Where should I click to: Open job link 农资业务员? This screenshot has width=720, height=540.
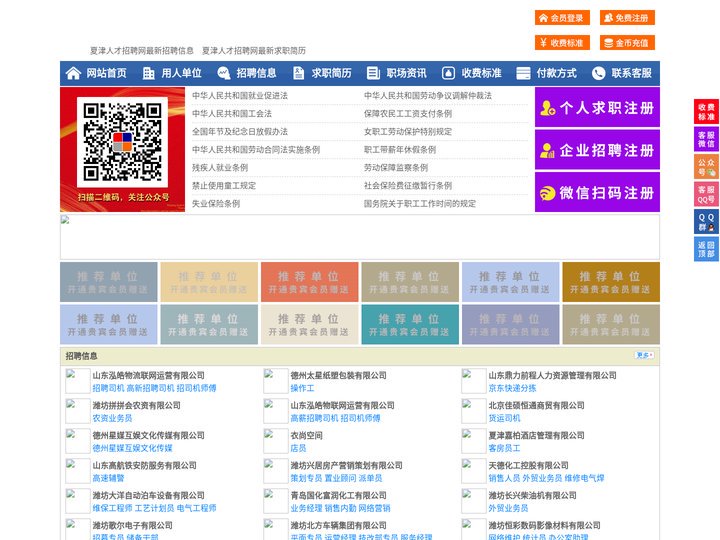click(x=112, y=418)
